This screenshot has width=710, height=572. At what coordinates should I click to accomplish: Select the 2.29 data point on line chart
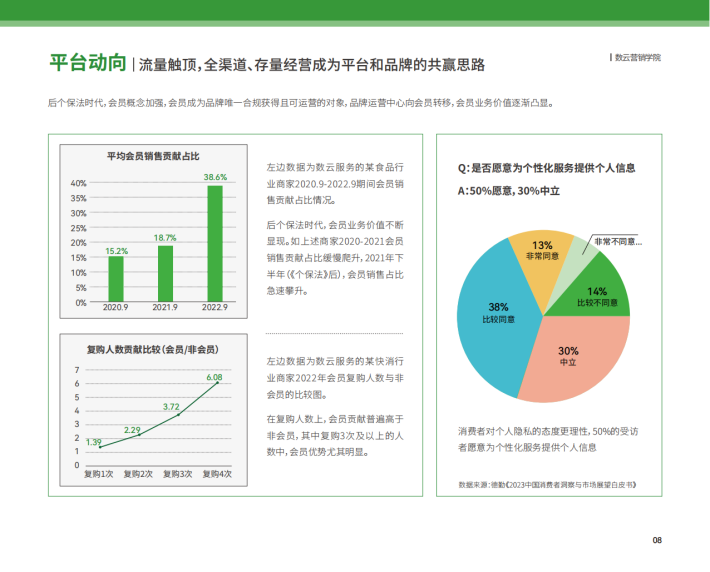139,434
